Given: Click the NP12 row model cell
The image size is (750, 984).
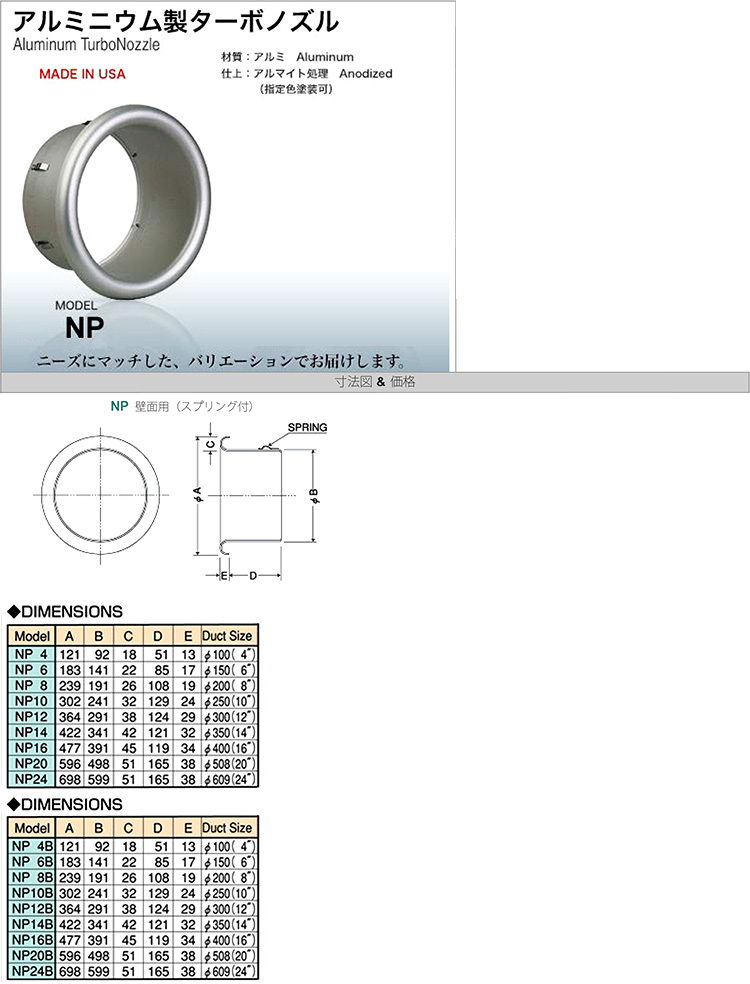Looking at the screenshot, I should pos(32,717).
